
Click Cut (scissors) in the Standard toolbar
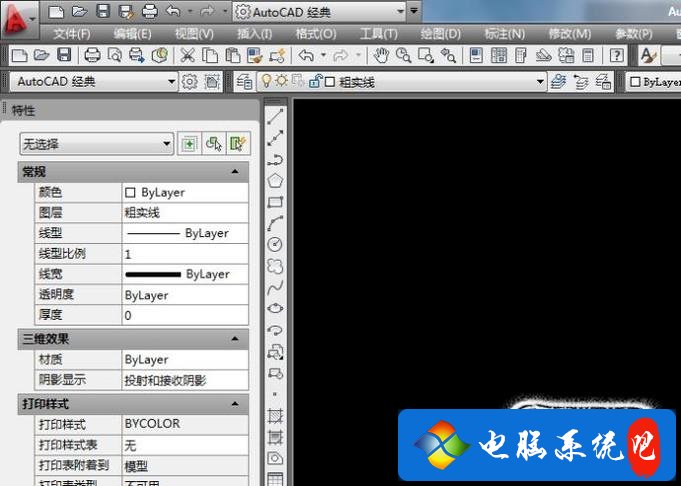[188, 56]
